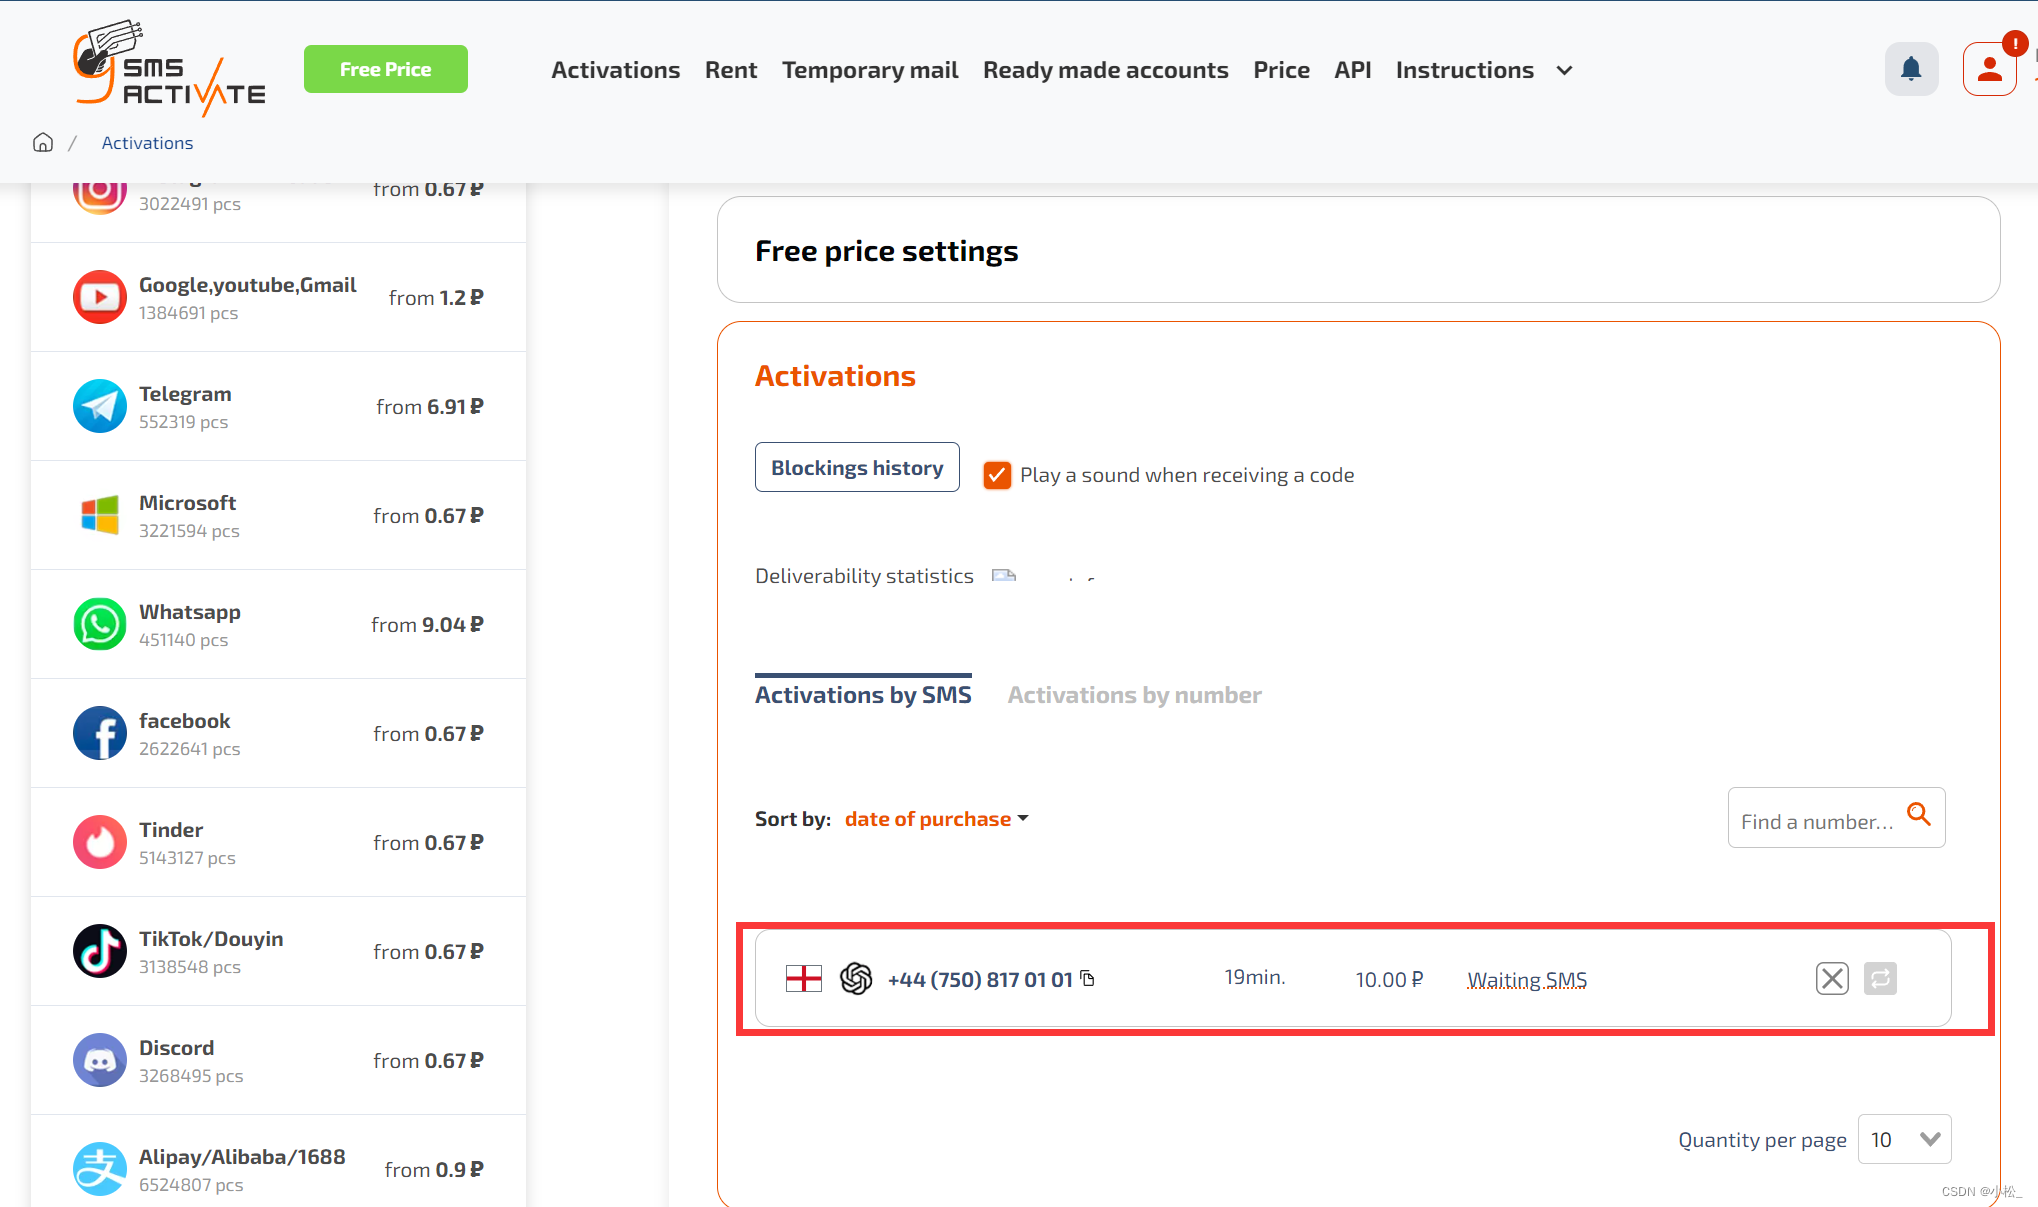Click the search magnifier icon

tap(1918, 814)
